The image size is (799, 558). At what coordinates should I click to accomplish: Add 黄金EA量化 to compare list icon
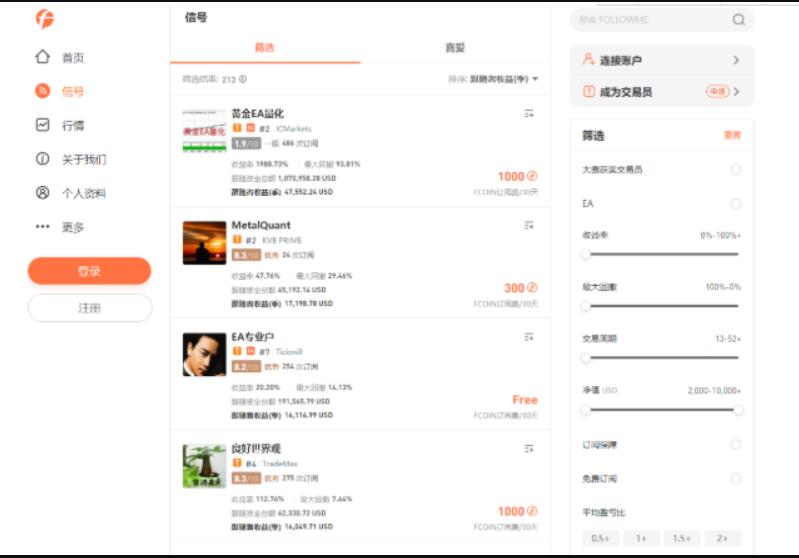[x=529, y=113]
